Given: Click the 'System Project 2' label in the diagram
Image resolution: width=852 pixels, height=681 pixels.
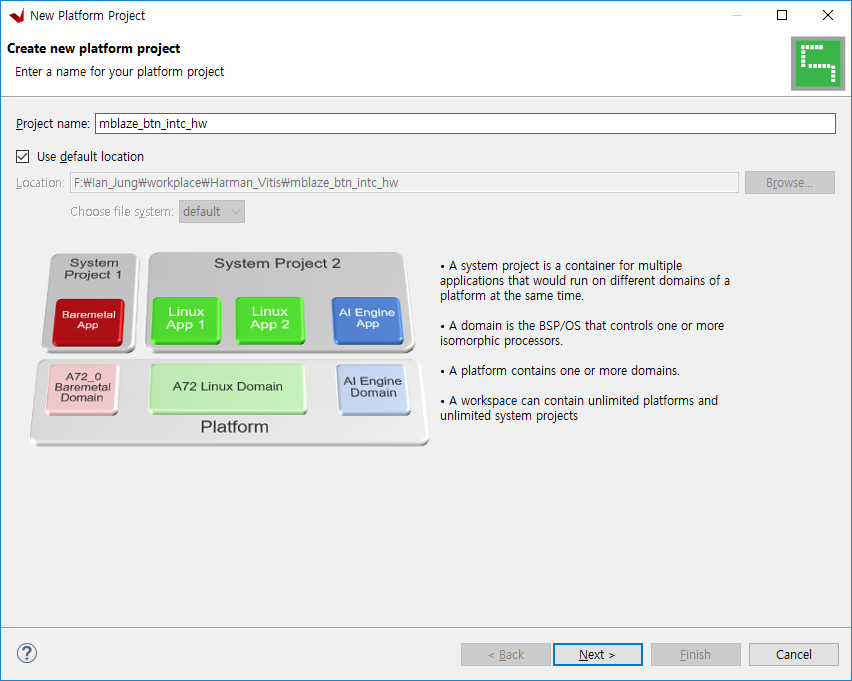Looking at the screenshot, I should [x=277, y=264].
